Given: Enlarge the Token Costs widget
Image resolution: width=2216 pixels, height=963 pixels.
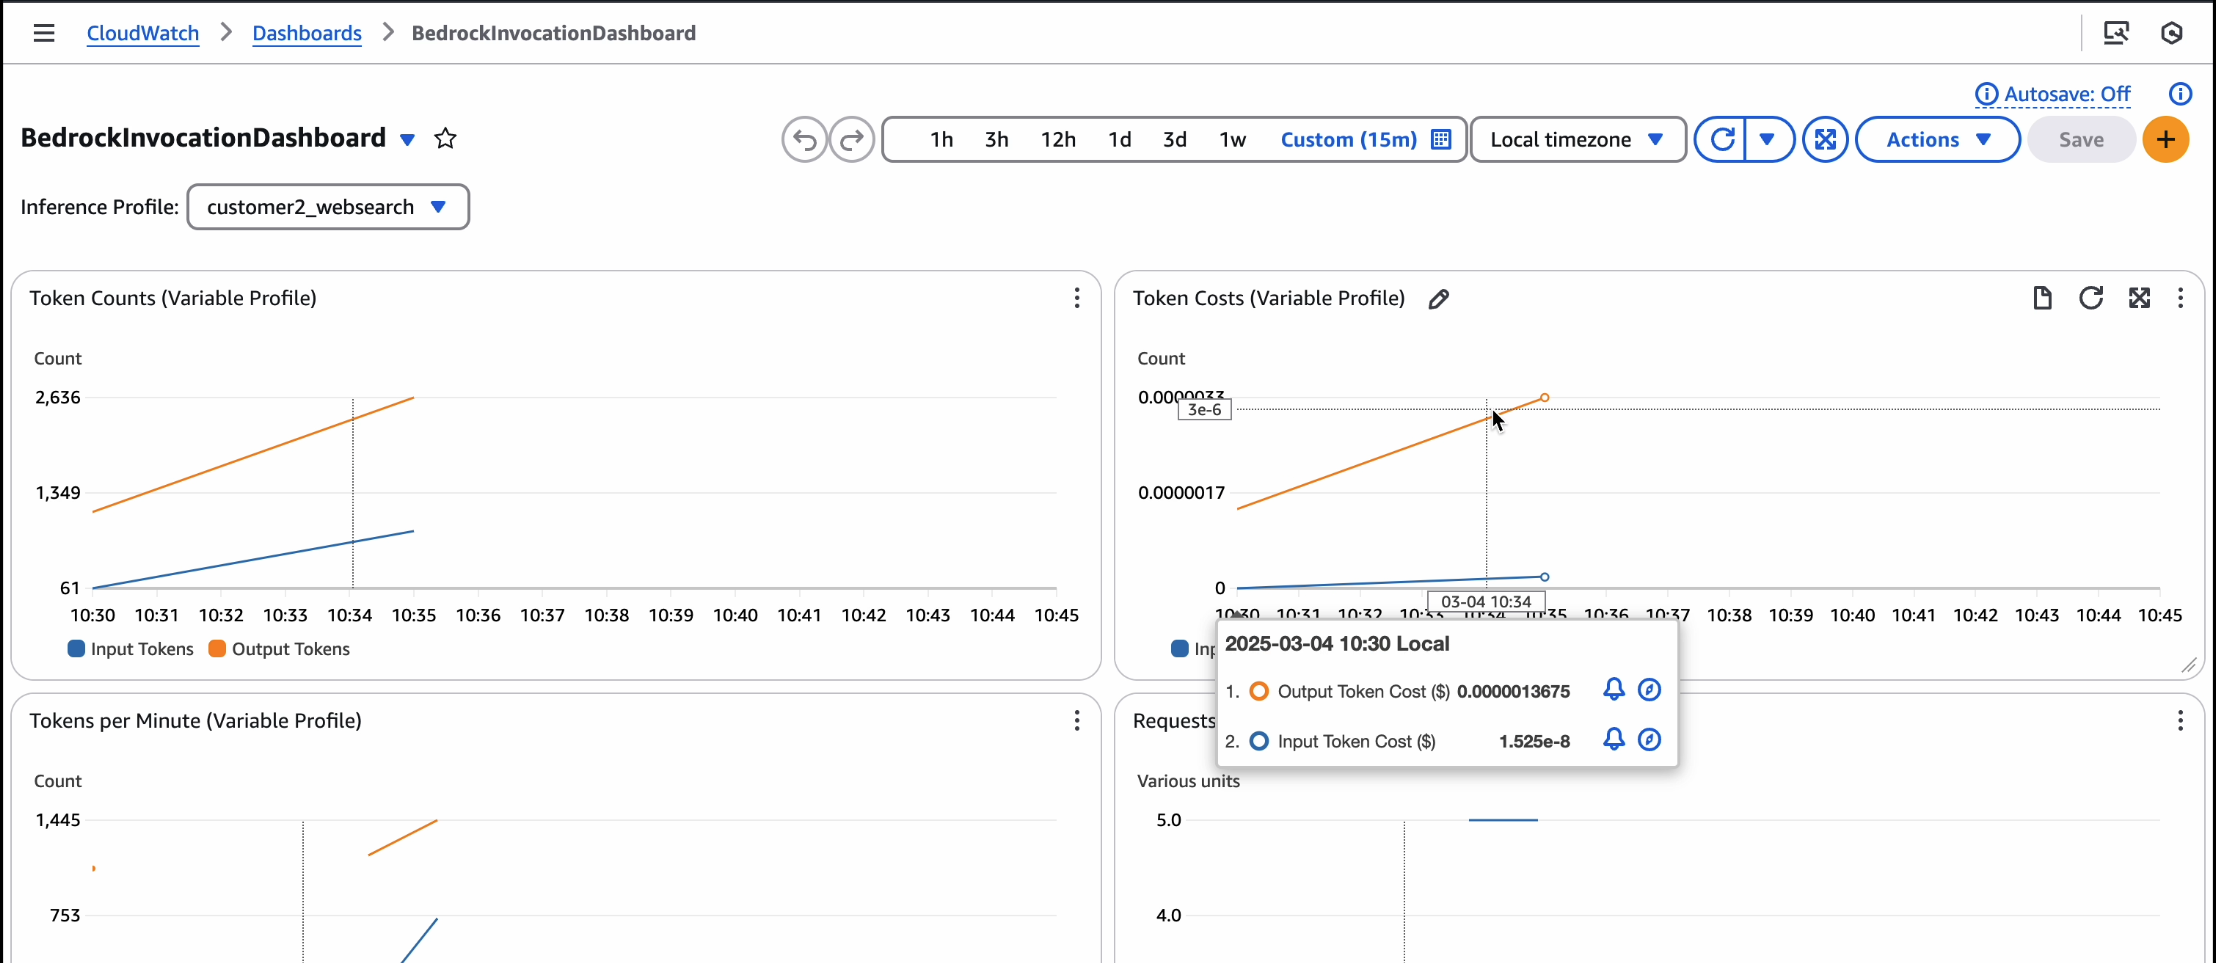Looking at the screenshot, I should click(2139, 298).
